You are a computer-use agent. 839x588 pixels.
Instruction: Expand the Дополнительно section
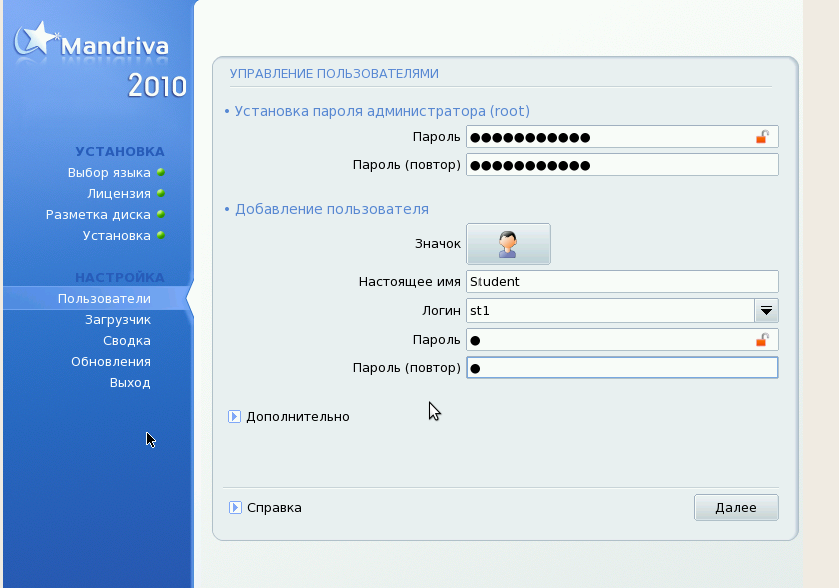click(x=234, y=416)
